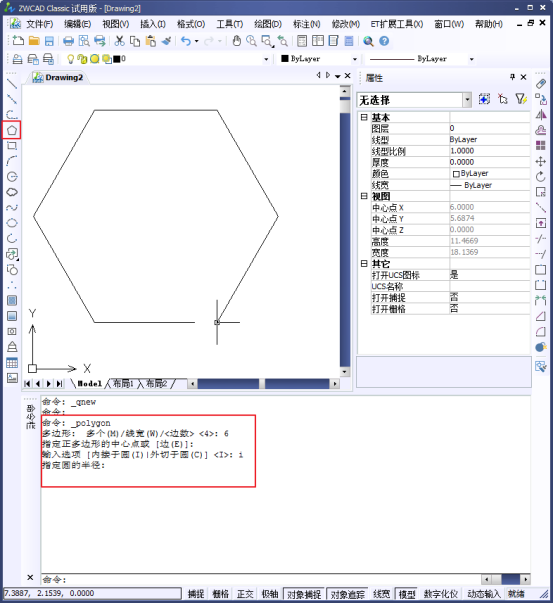Screen dimensions: 554x604
Task: Collapse the 其它 properties section
Action: tap(364, 263)
